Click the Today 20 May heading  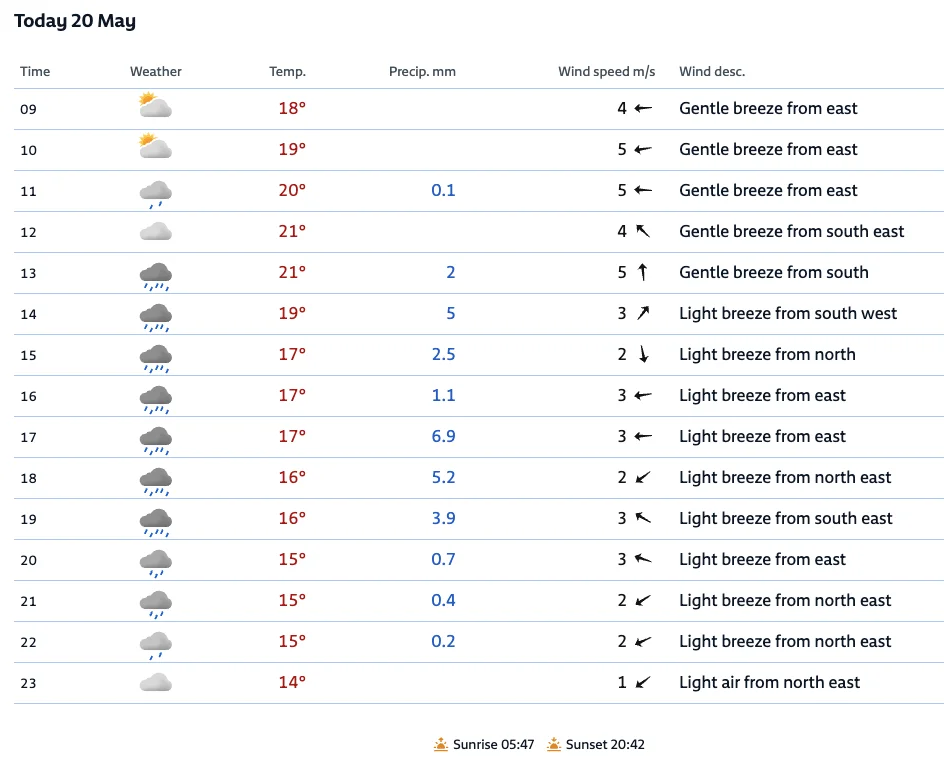pyautogui.click(x=75, y=21)
